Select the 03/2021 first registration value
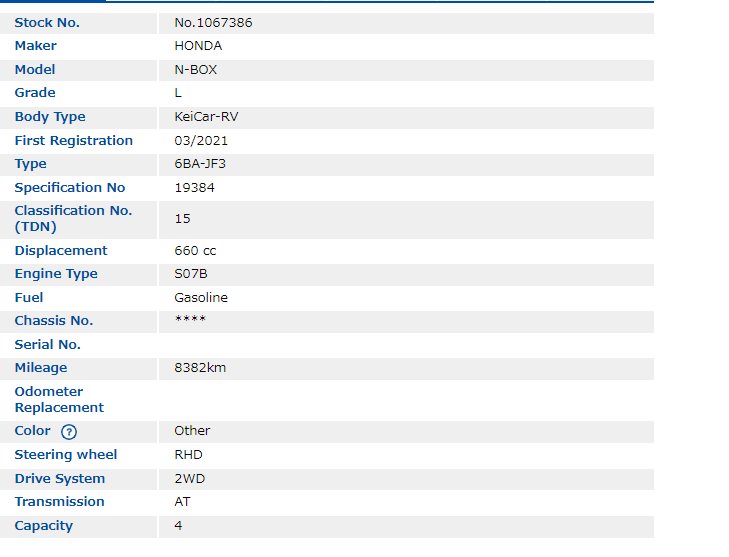The width and height of the screenshot is (729, 557). [x=201, y=141]
